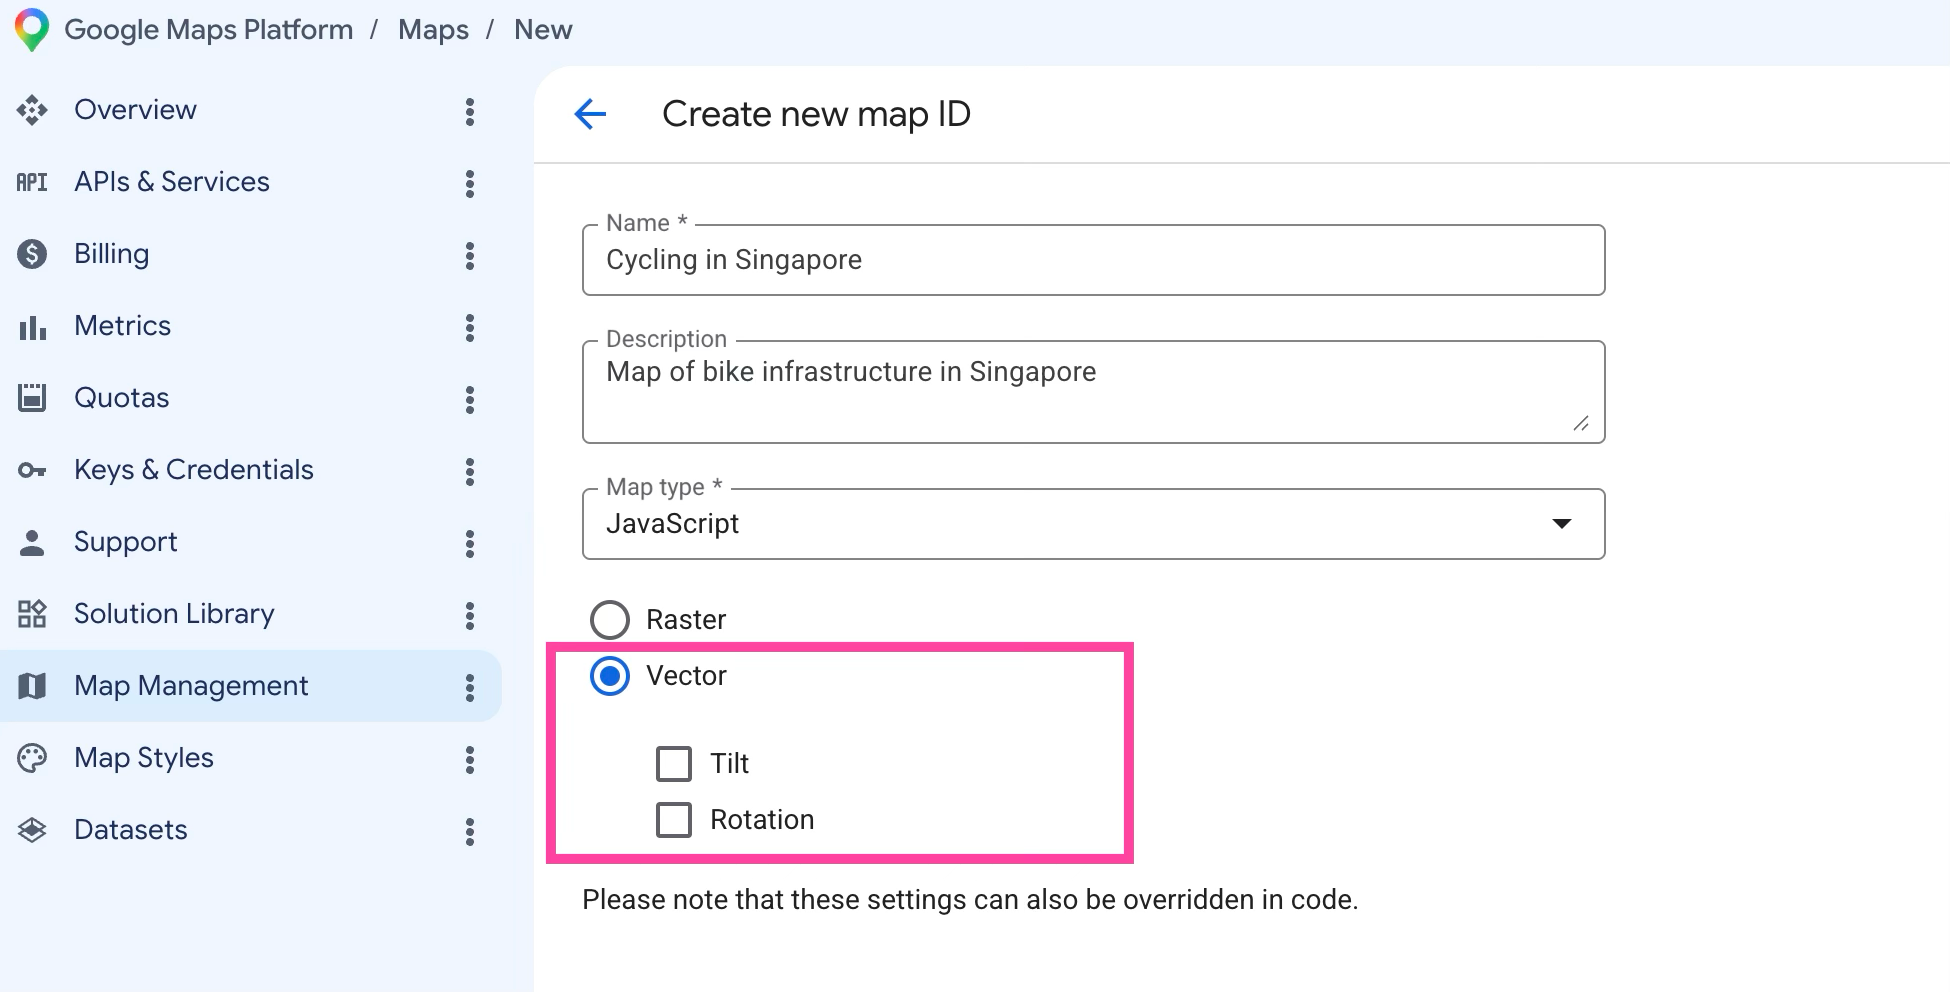
Task: Open Billing more options menu
Action: point(469,255)
